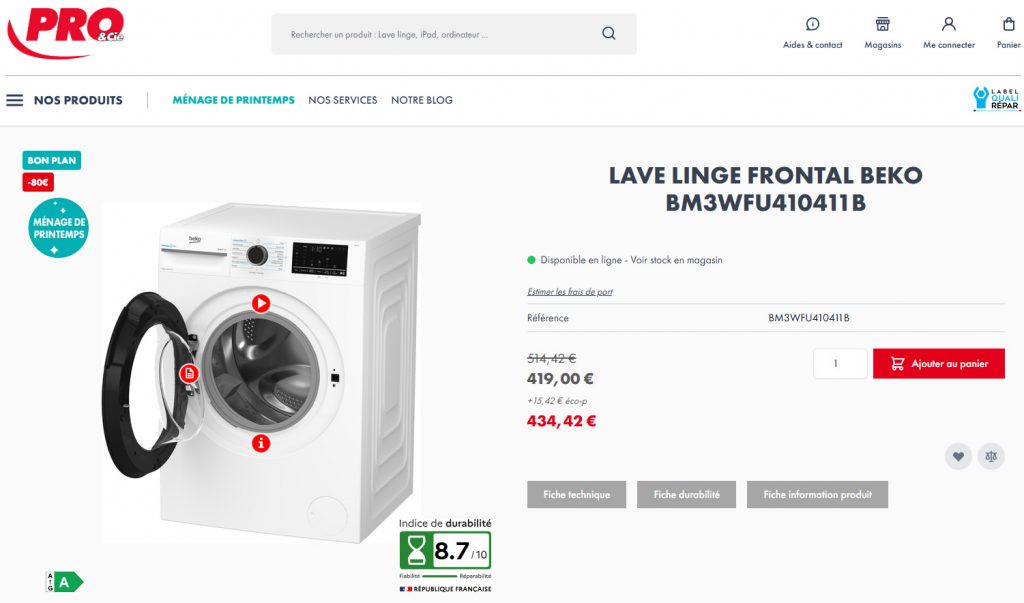Go to NOS SERVICES
Screen dimensions: 1024x603
[343, 100]
